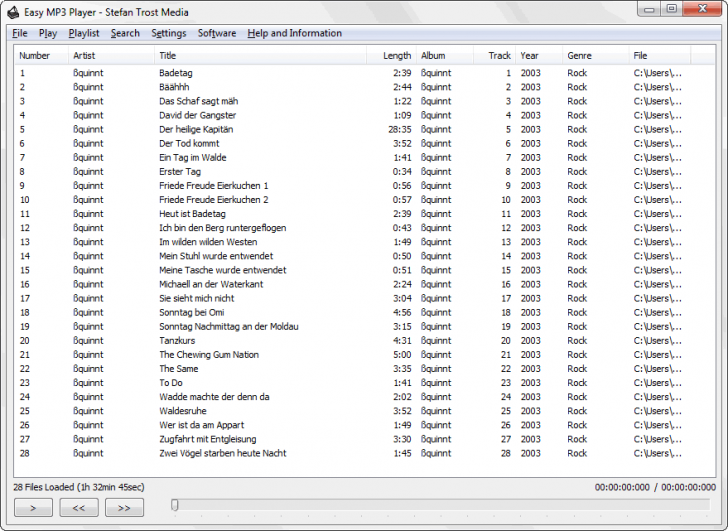Select the song Ein Tag im Walde
The width and height of the screenshot is (728, 531).
tap(193, 157)
